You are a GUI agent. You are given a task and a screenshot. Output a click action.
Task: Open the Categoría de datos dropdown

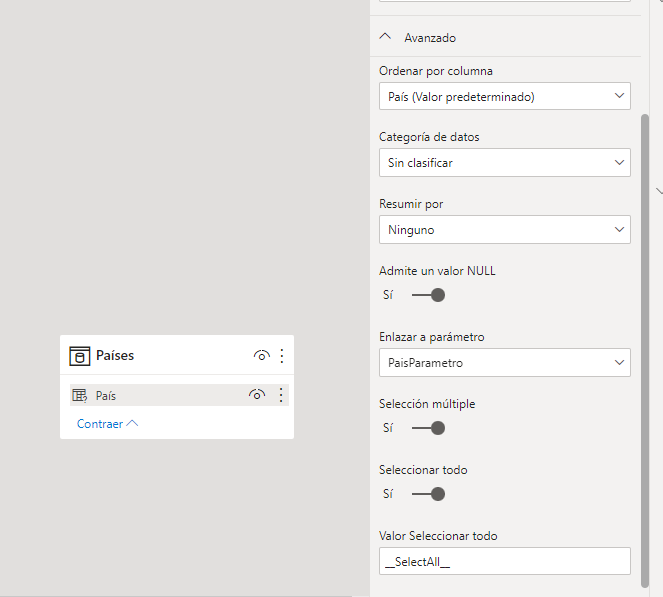pos(504,163)
